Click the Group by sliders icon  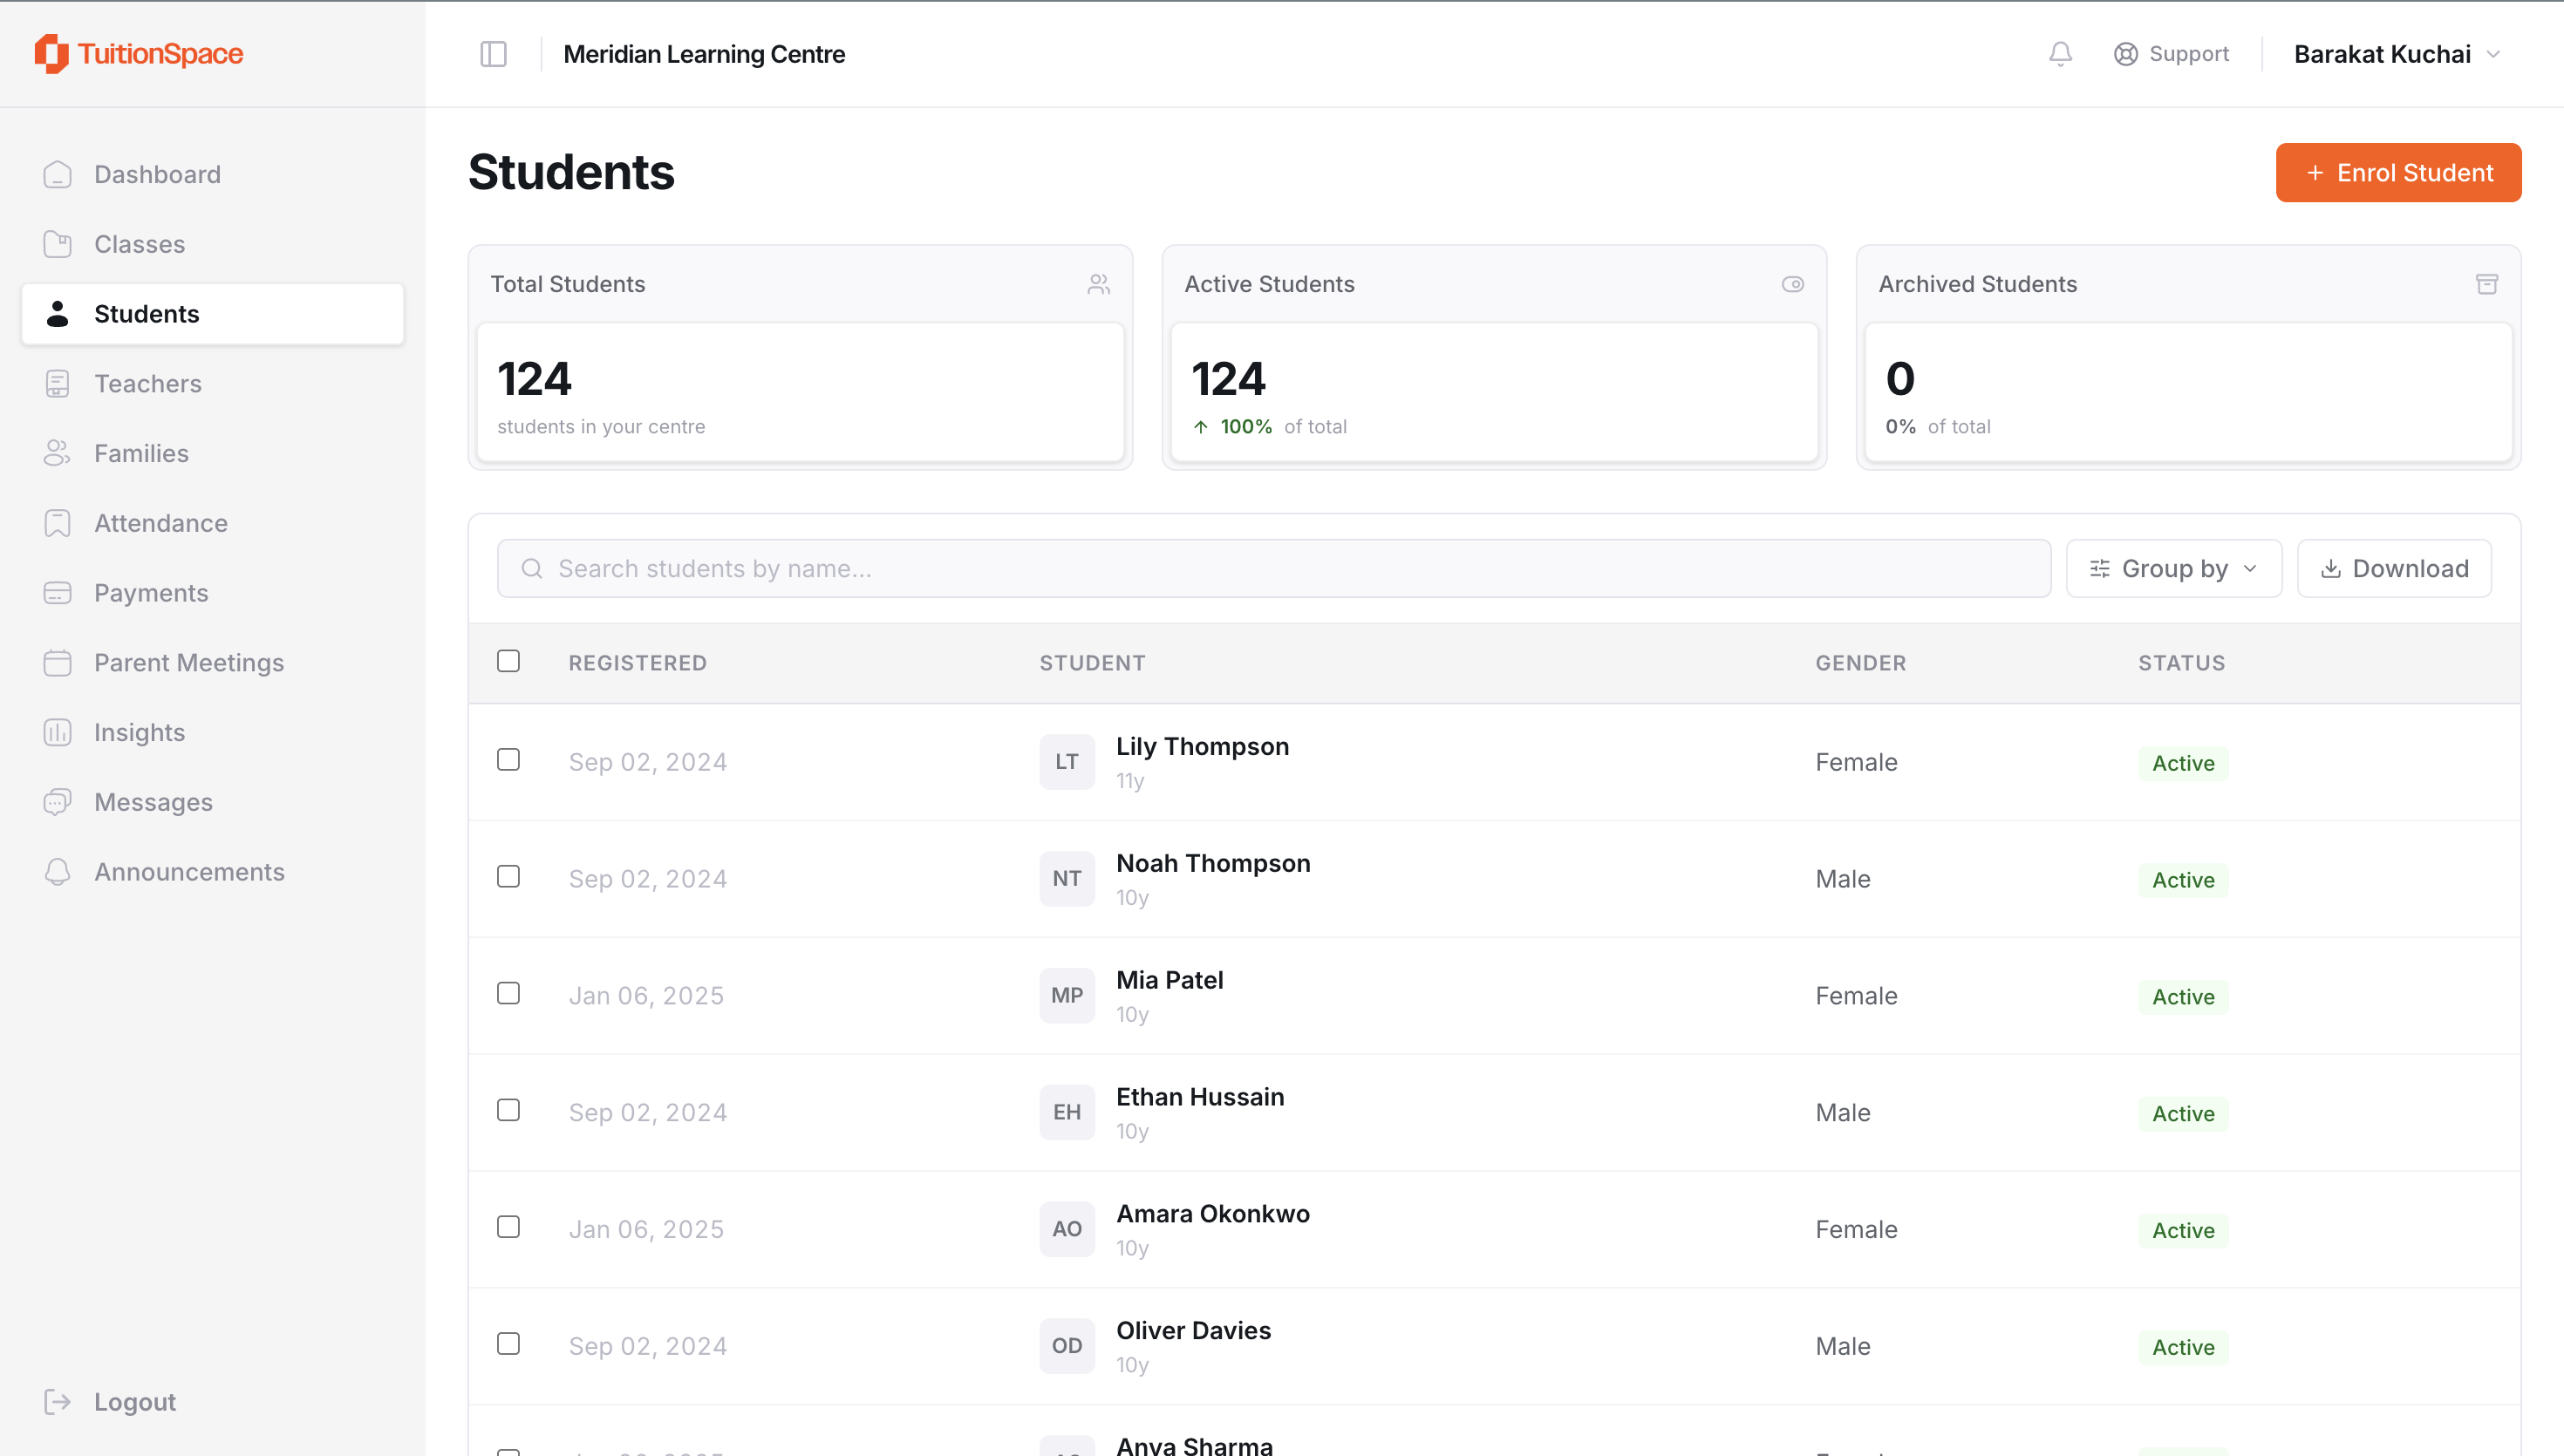click(2100, 569)
